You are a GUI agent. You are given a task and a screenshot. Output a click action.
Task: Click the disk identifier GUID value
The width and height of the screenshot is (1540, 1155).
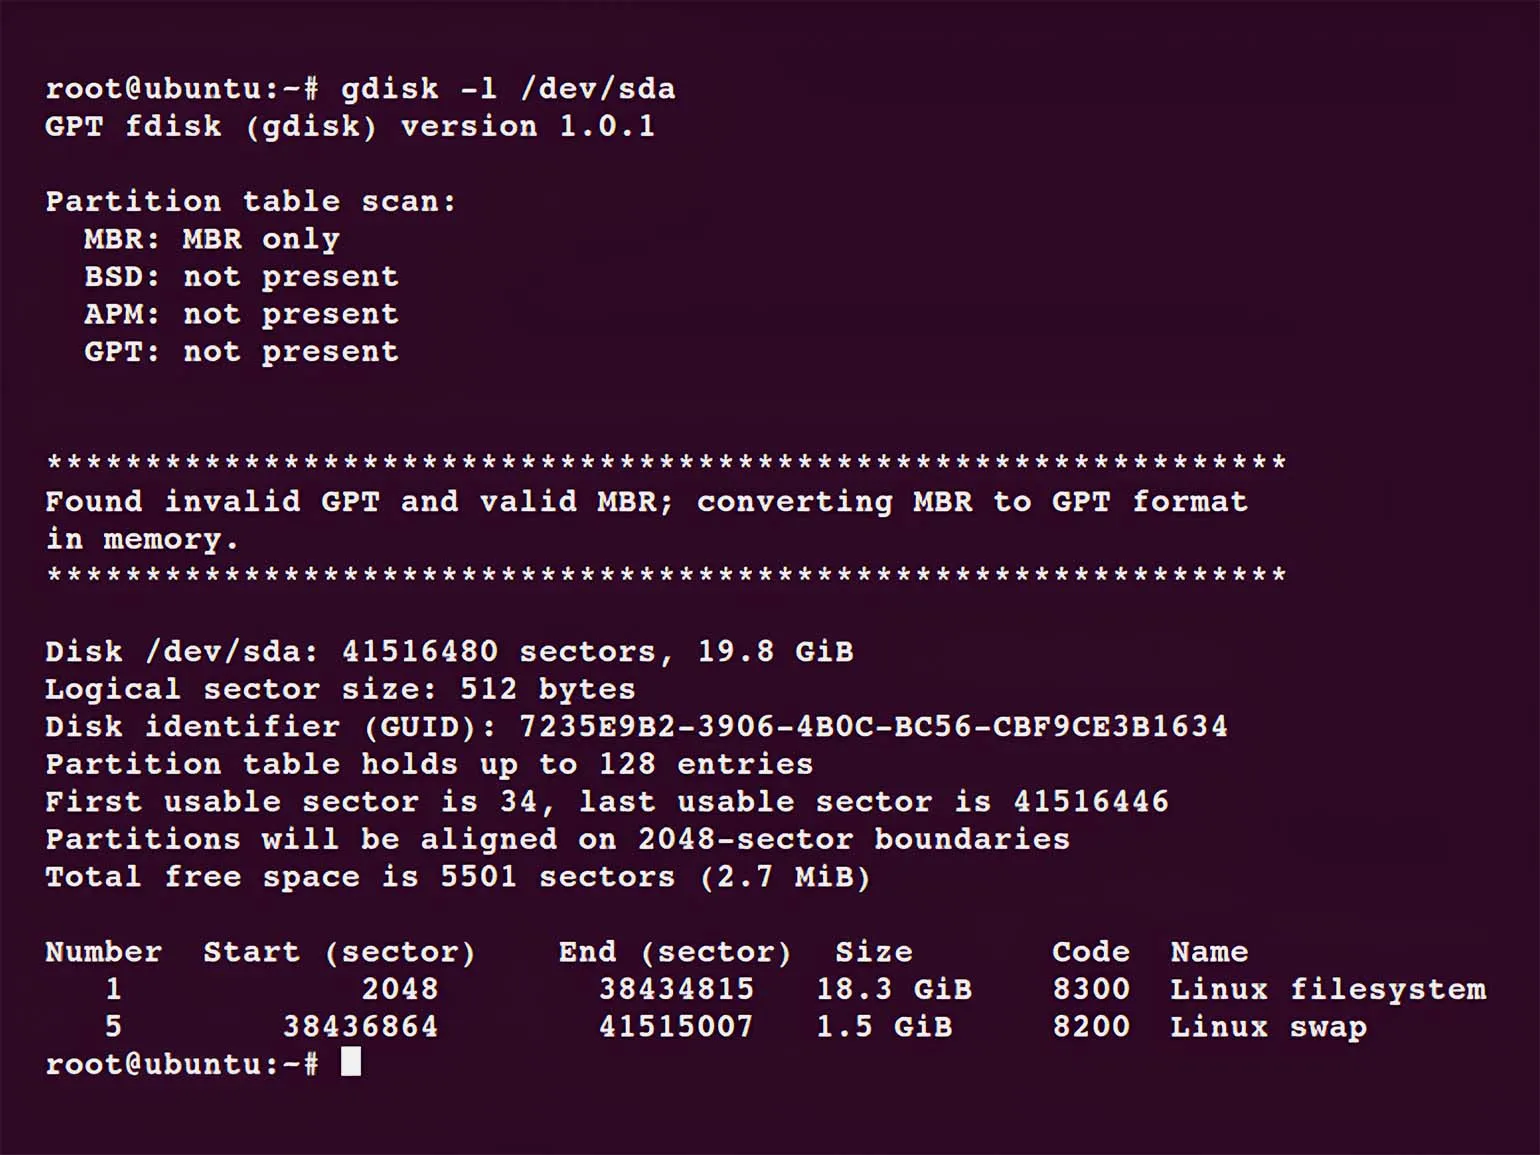point(872,727)
